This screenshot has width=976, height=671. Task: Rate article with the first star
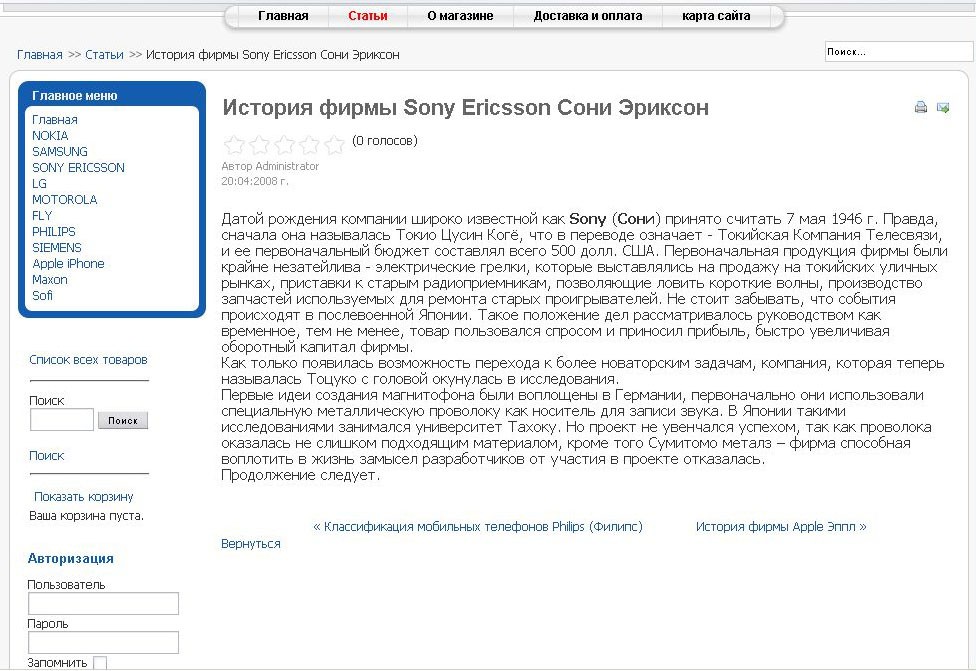click(234, 144)
